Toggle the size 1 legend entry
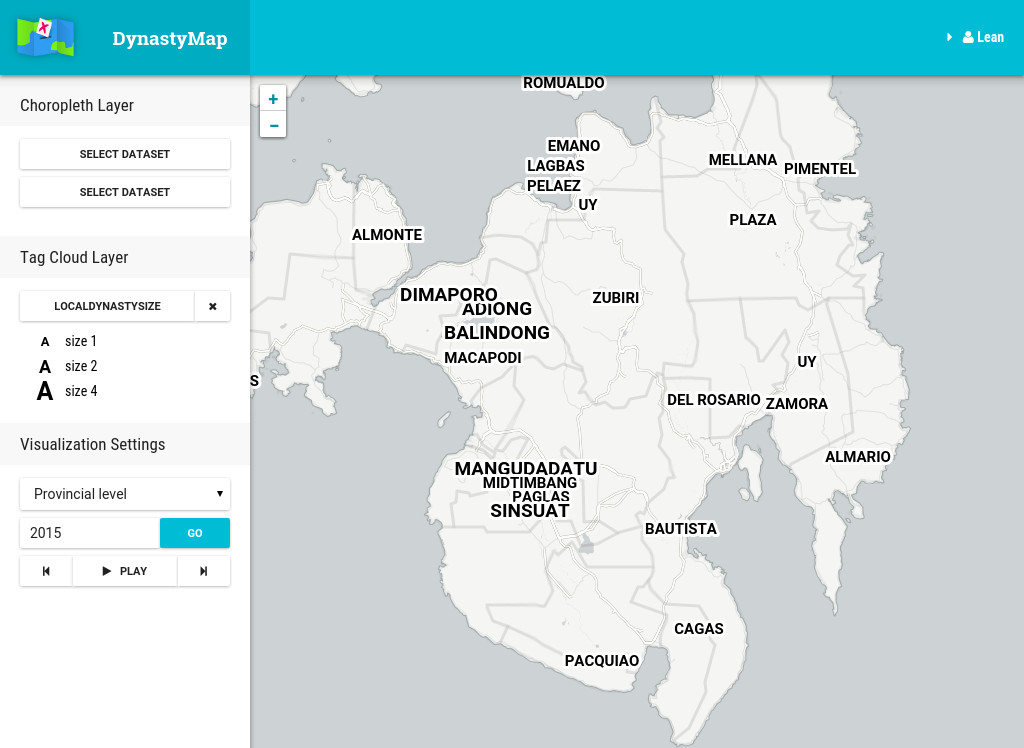Image resolution: width=1024 pixels, height=748 pixels. coord(80,341)
